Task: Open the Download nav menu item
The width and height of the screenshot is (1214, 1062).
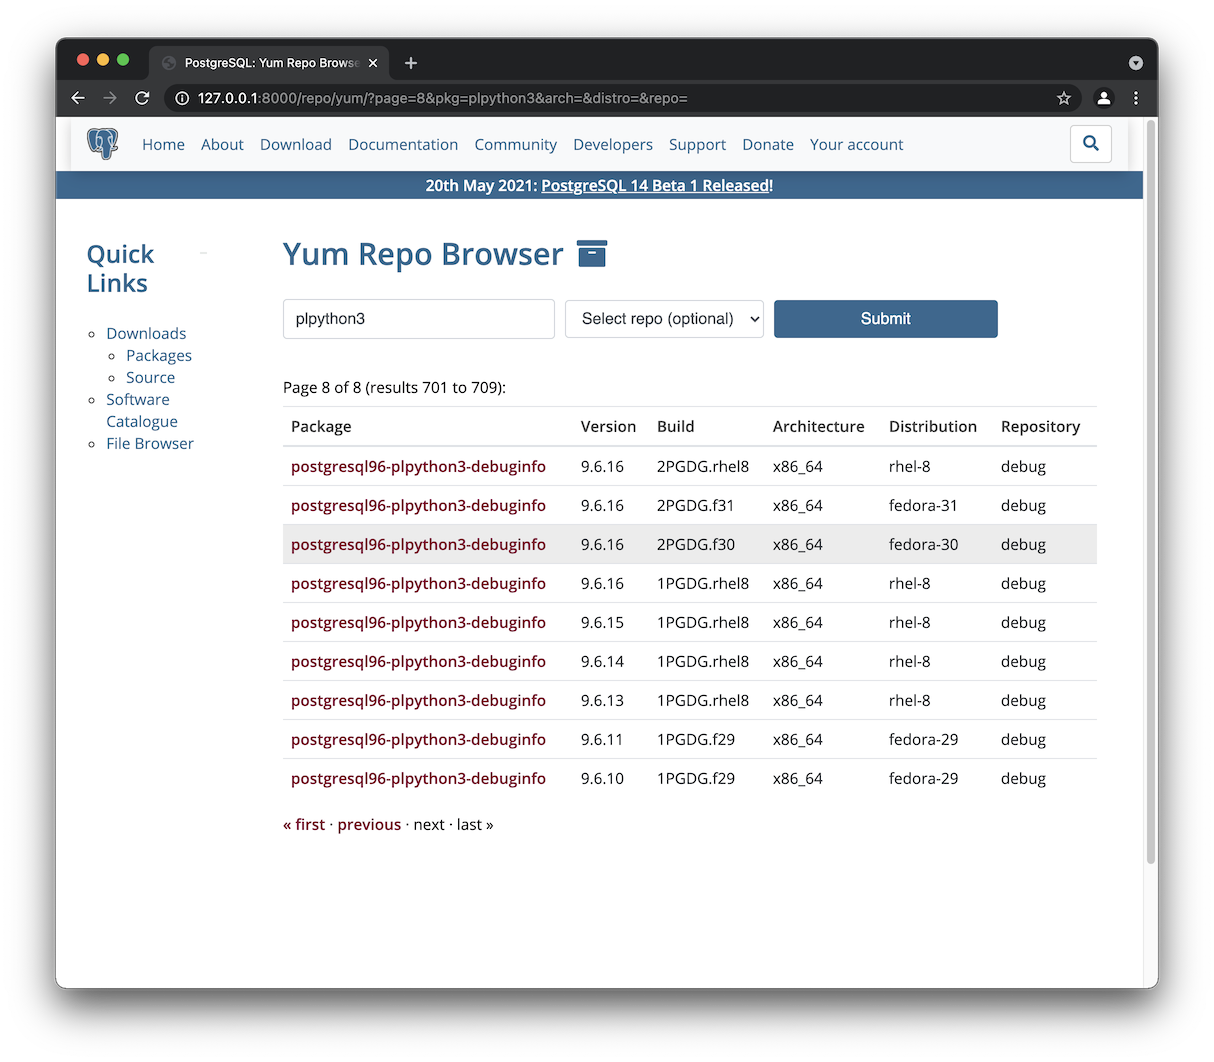Action: (x=295, y=145)
